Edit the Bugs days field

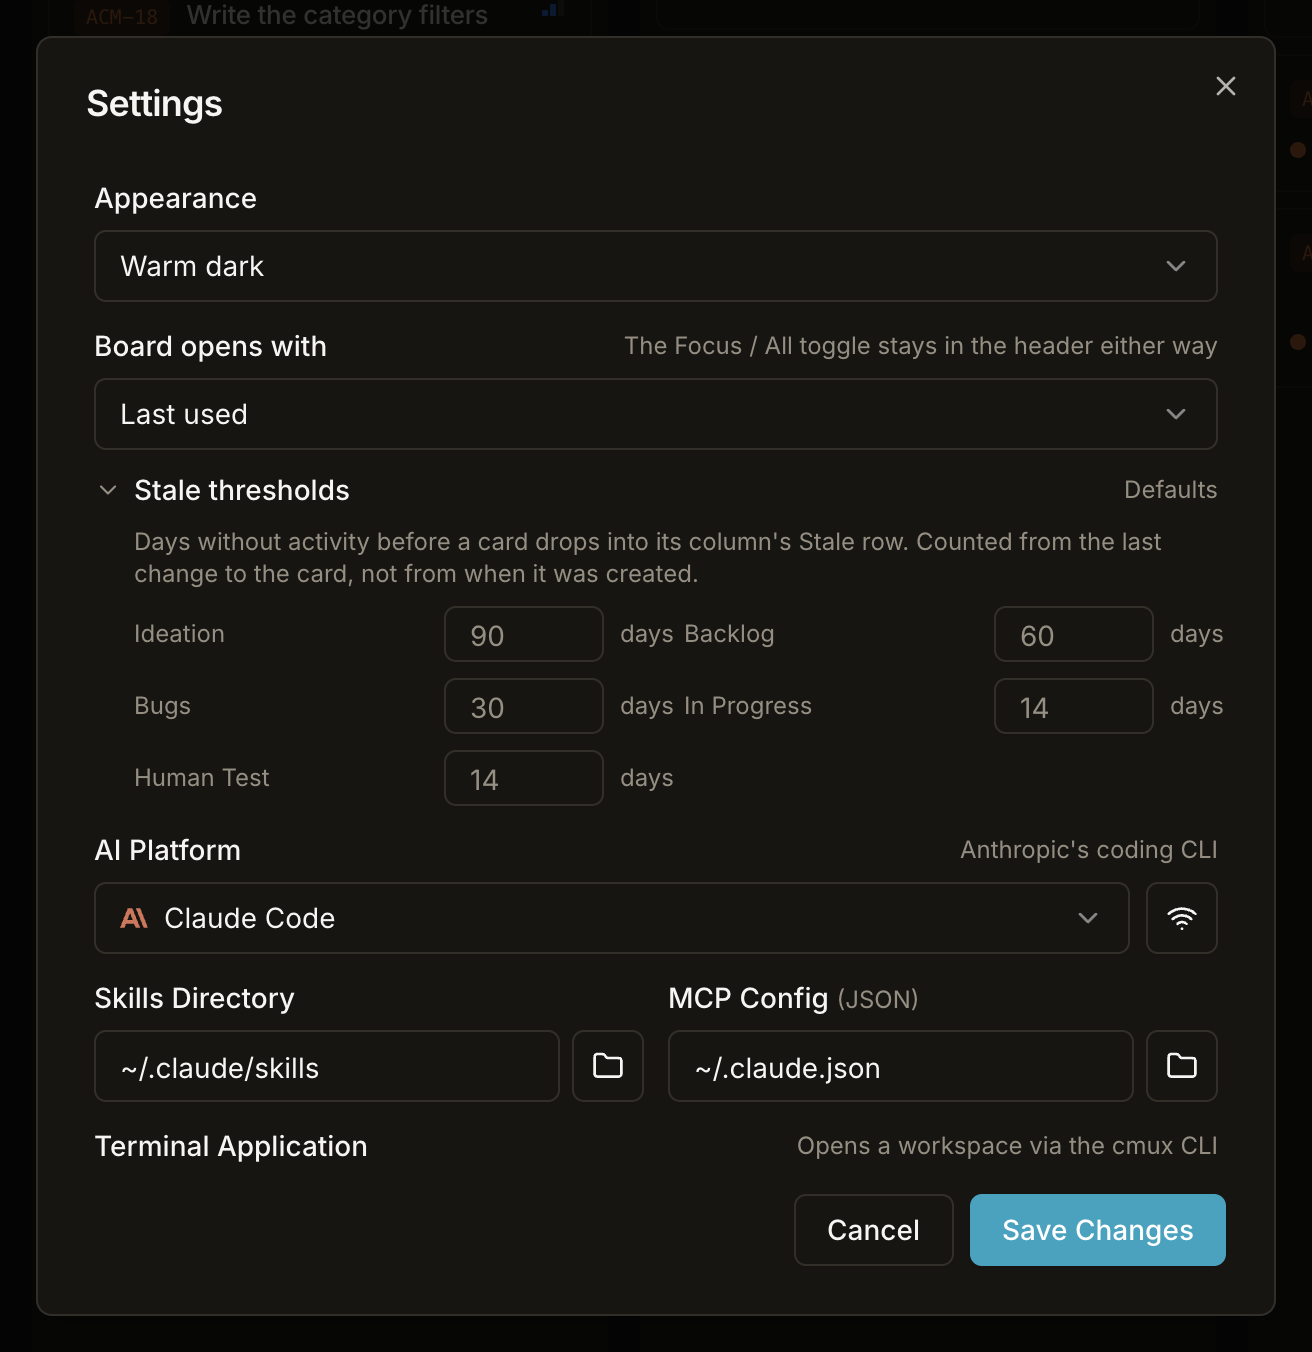tap(524, 706)
